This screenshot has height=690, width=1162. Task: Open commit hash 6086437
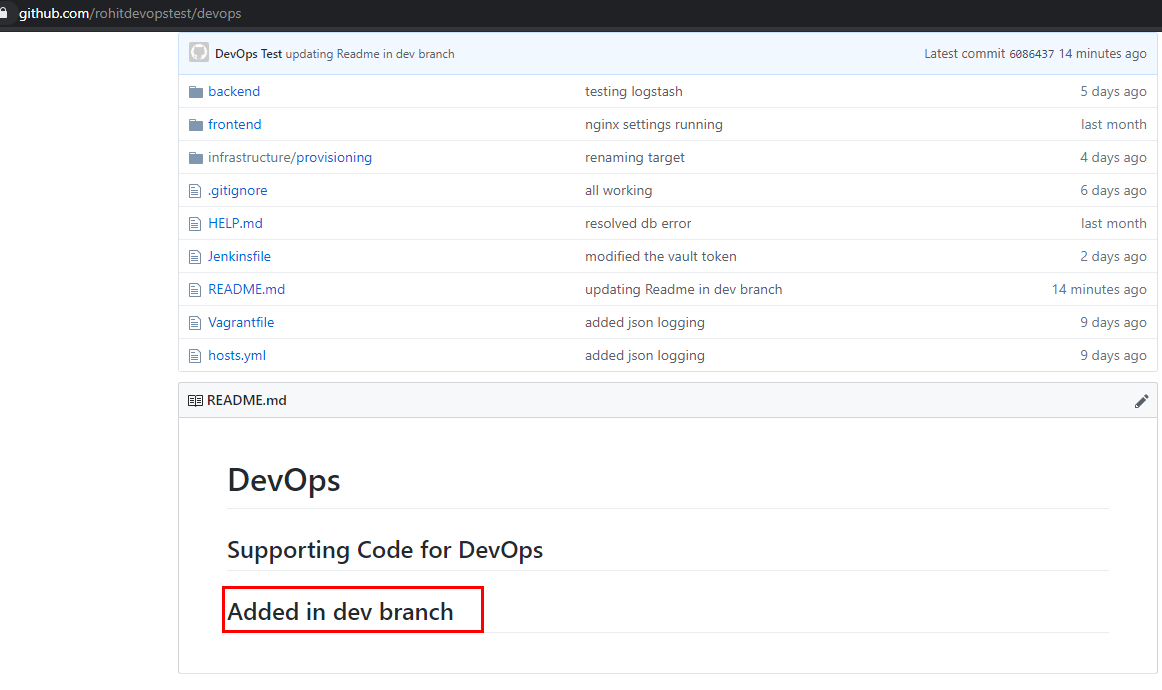pyautogui.click(x=1032, y=54)
